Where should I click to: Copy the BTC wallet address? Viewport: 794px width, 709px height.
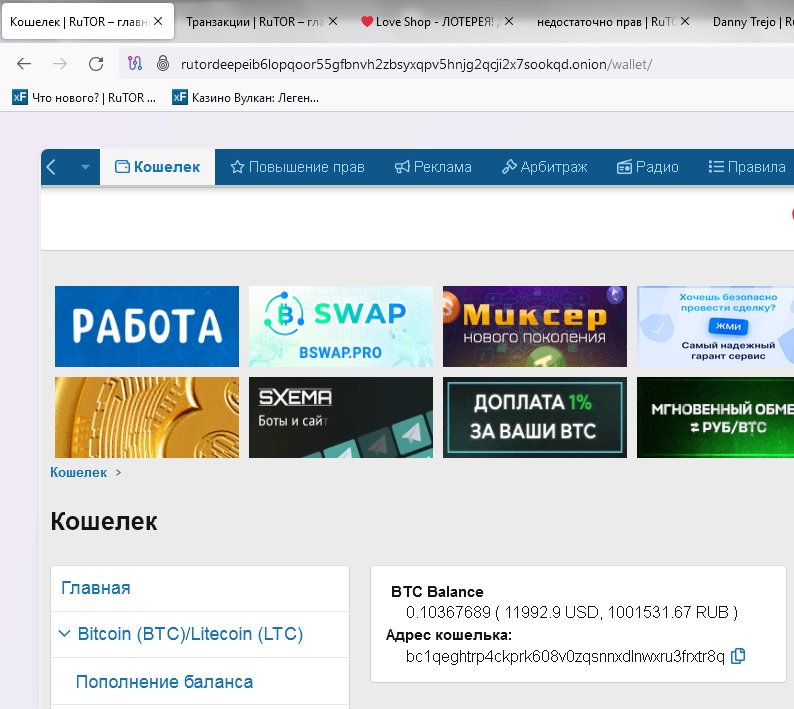(x=738, y=656)
